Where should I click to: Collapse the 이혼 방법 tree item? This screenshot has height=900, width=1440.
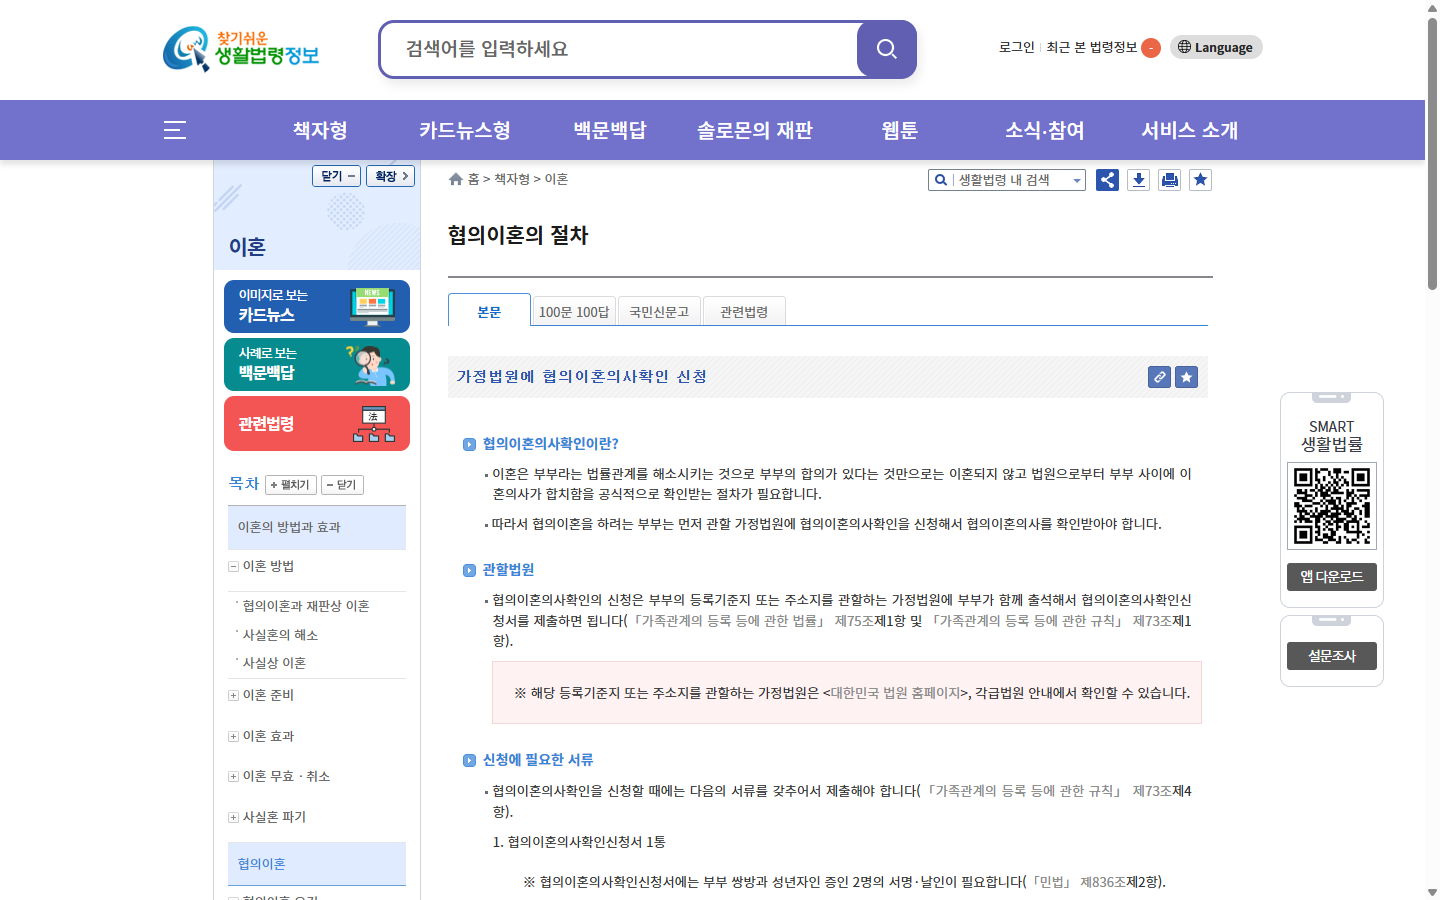click(233, 566)
